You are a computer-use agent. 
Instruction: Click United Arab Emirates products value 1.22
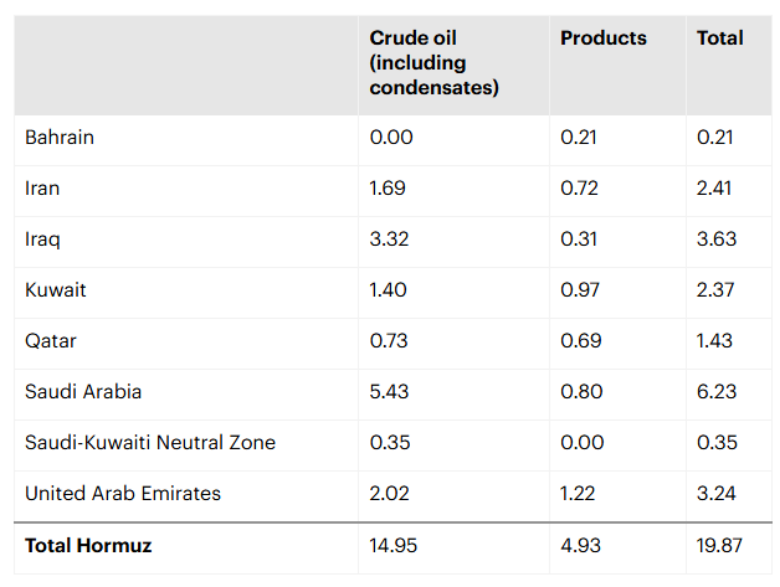click(579, 493)
